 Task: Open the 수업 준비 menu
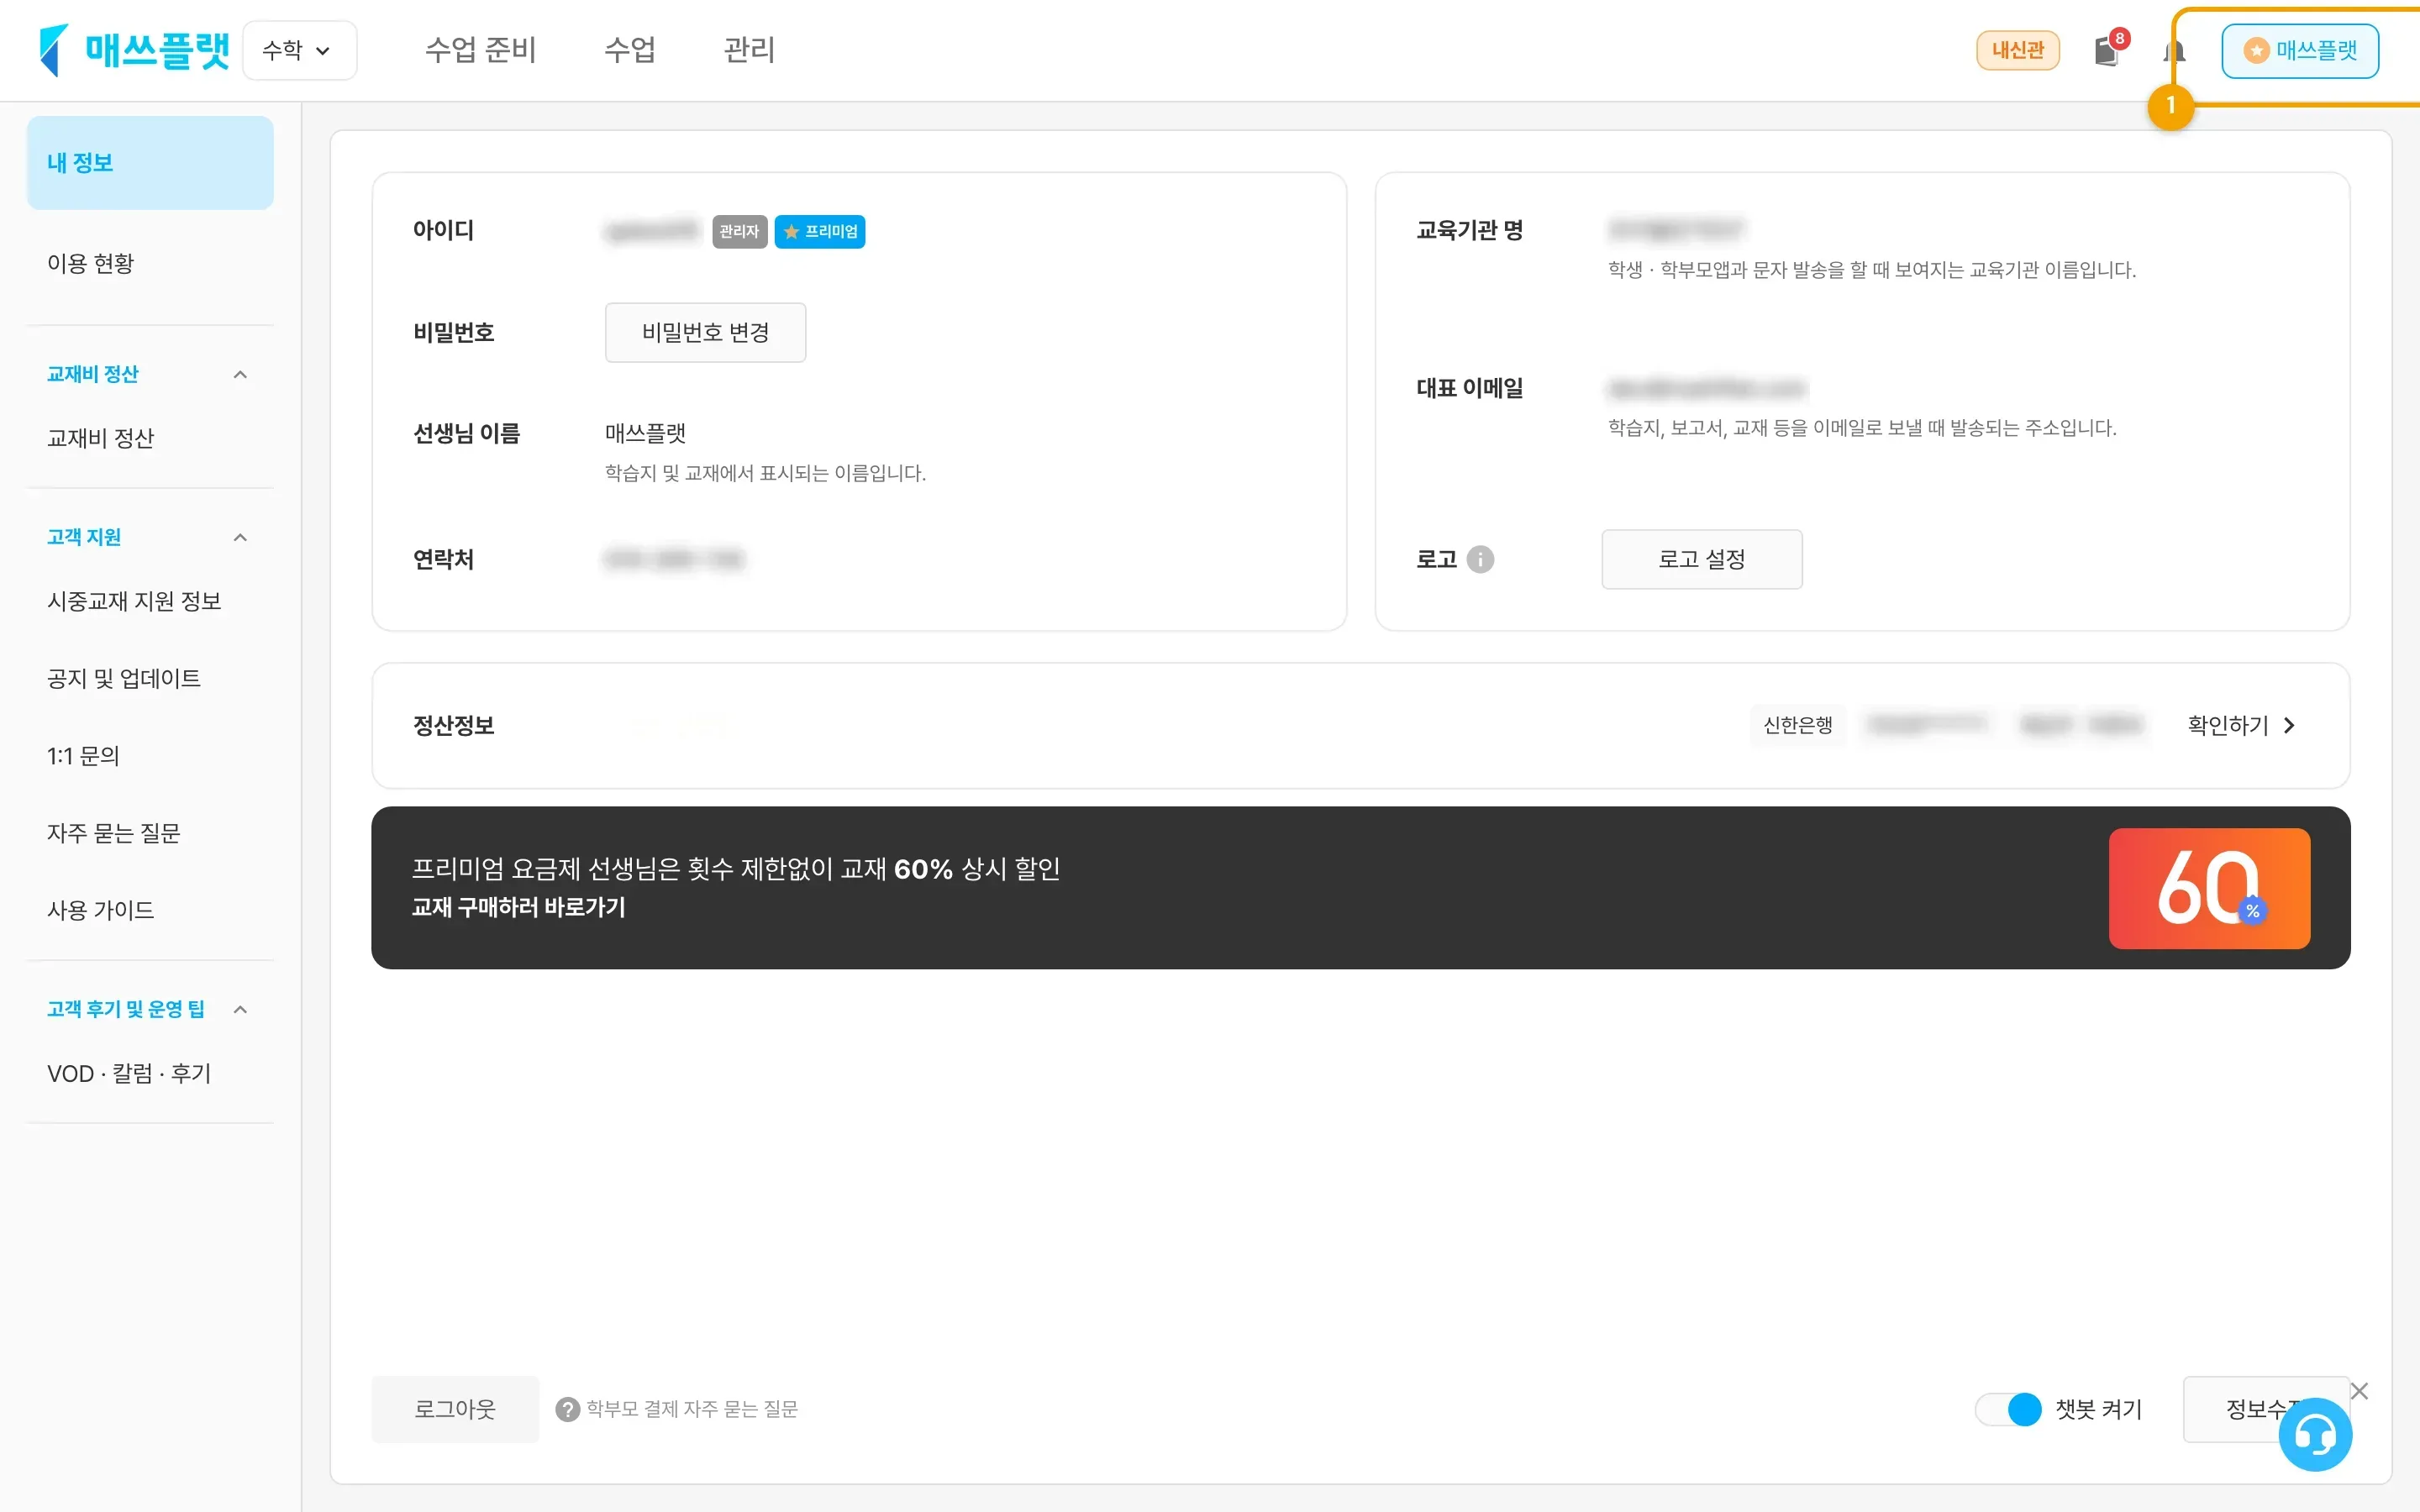(480, 50)
